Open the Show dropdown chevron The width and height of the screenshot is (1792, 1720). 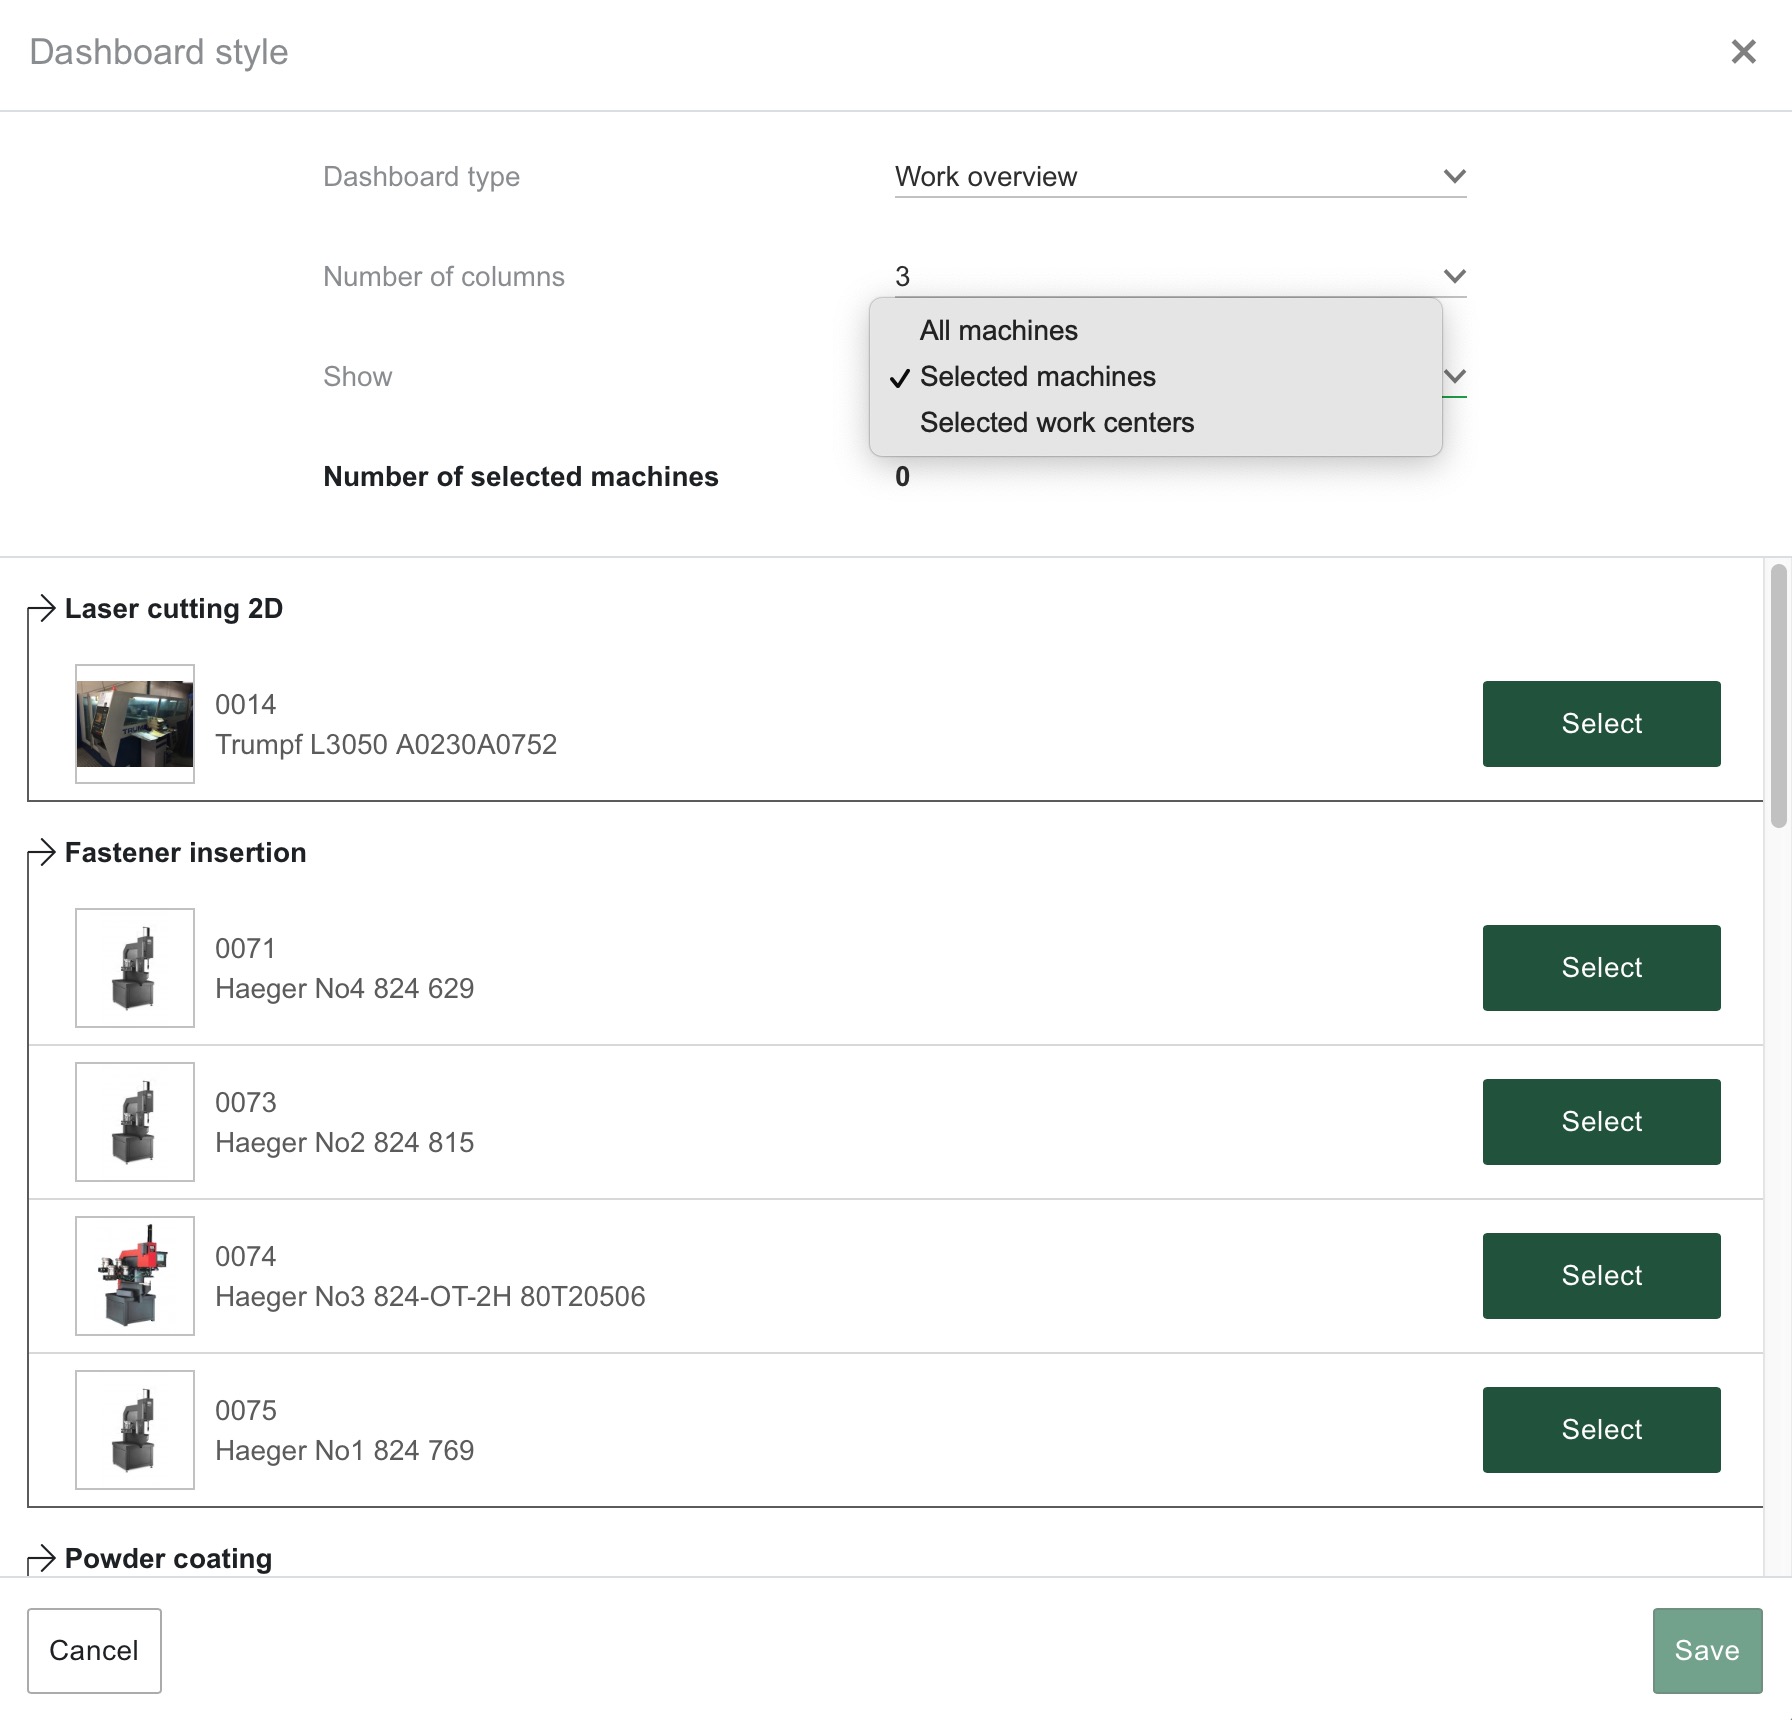[1453, 376]
